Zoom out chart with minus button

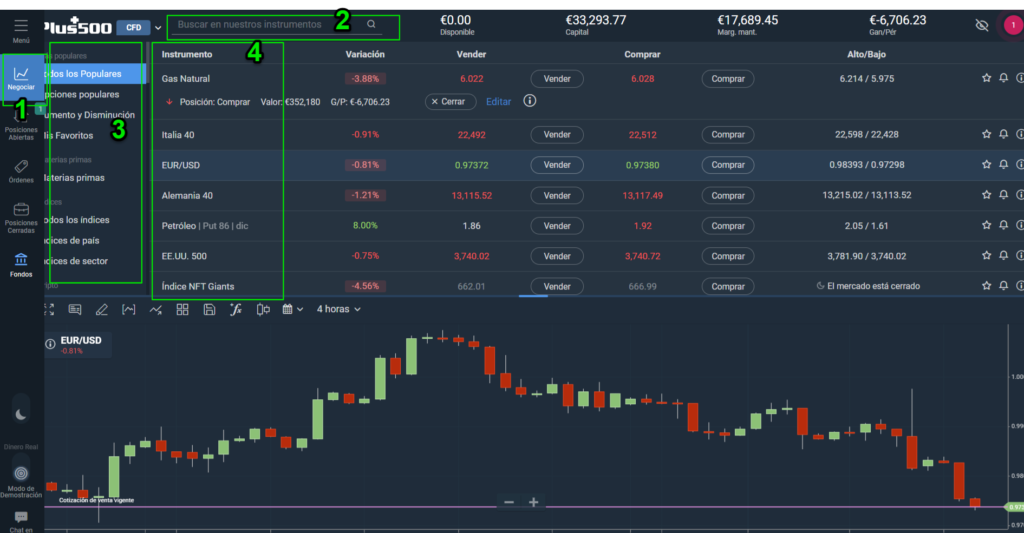509,502
